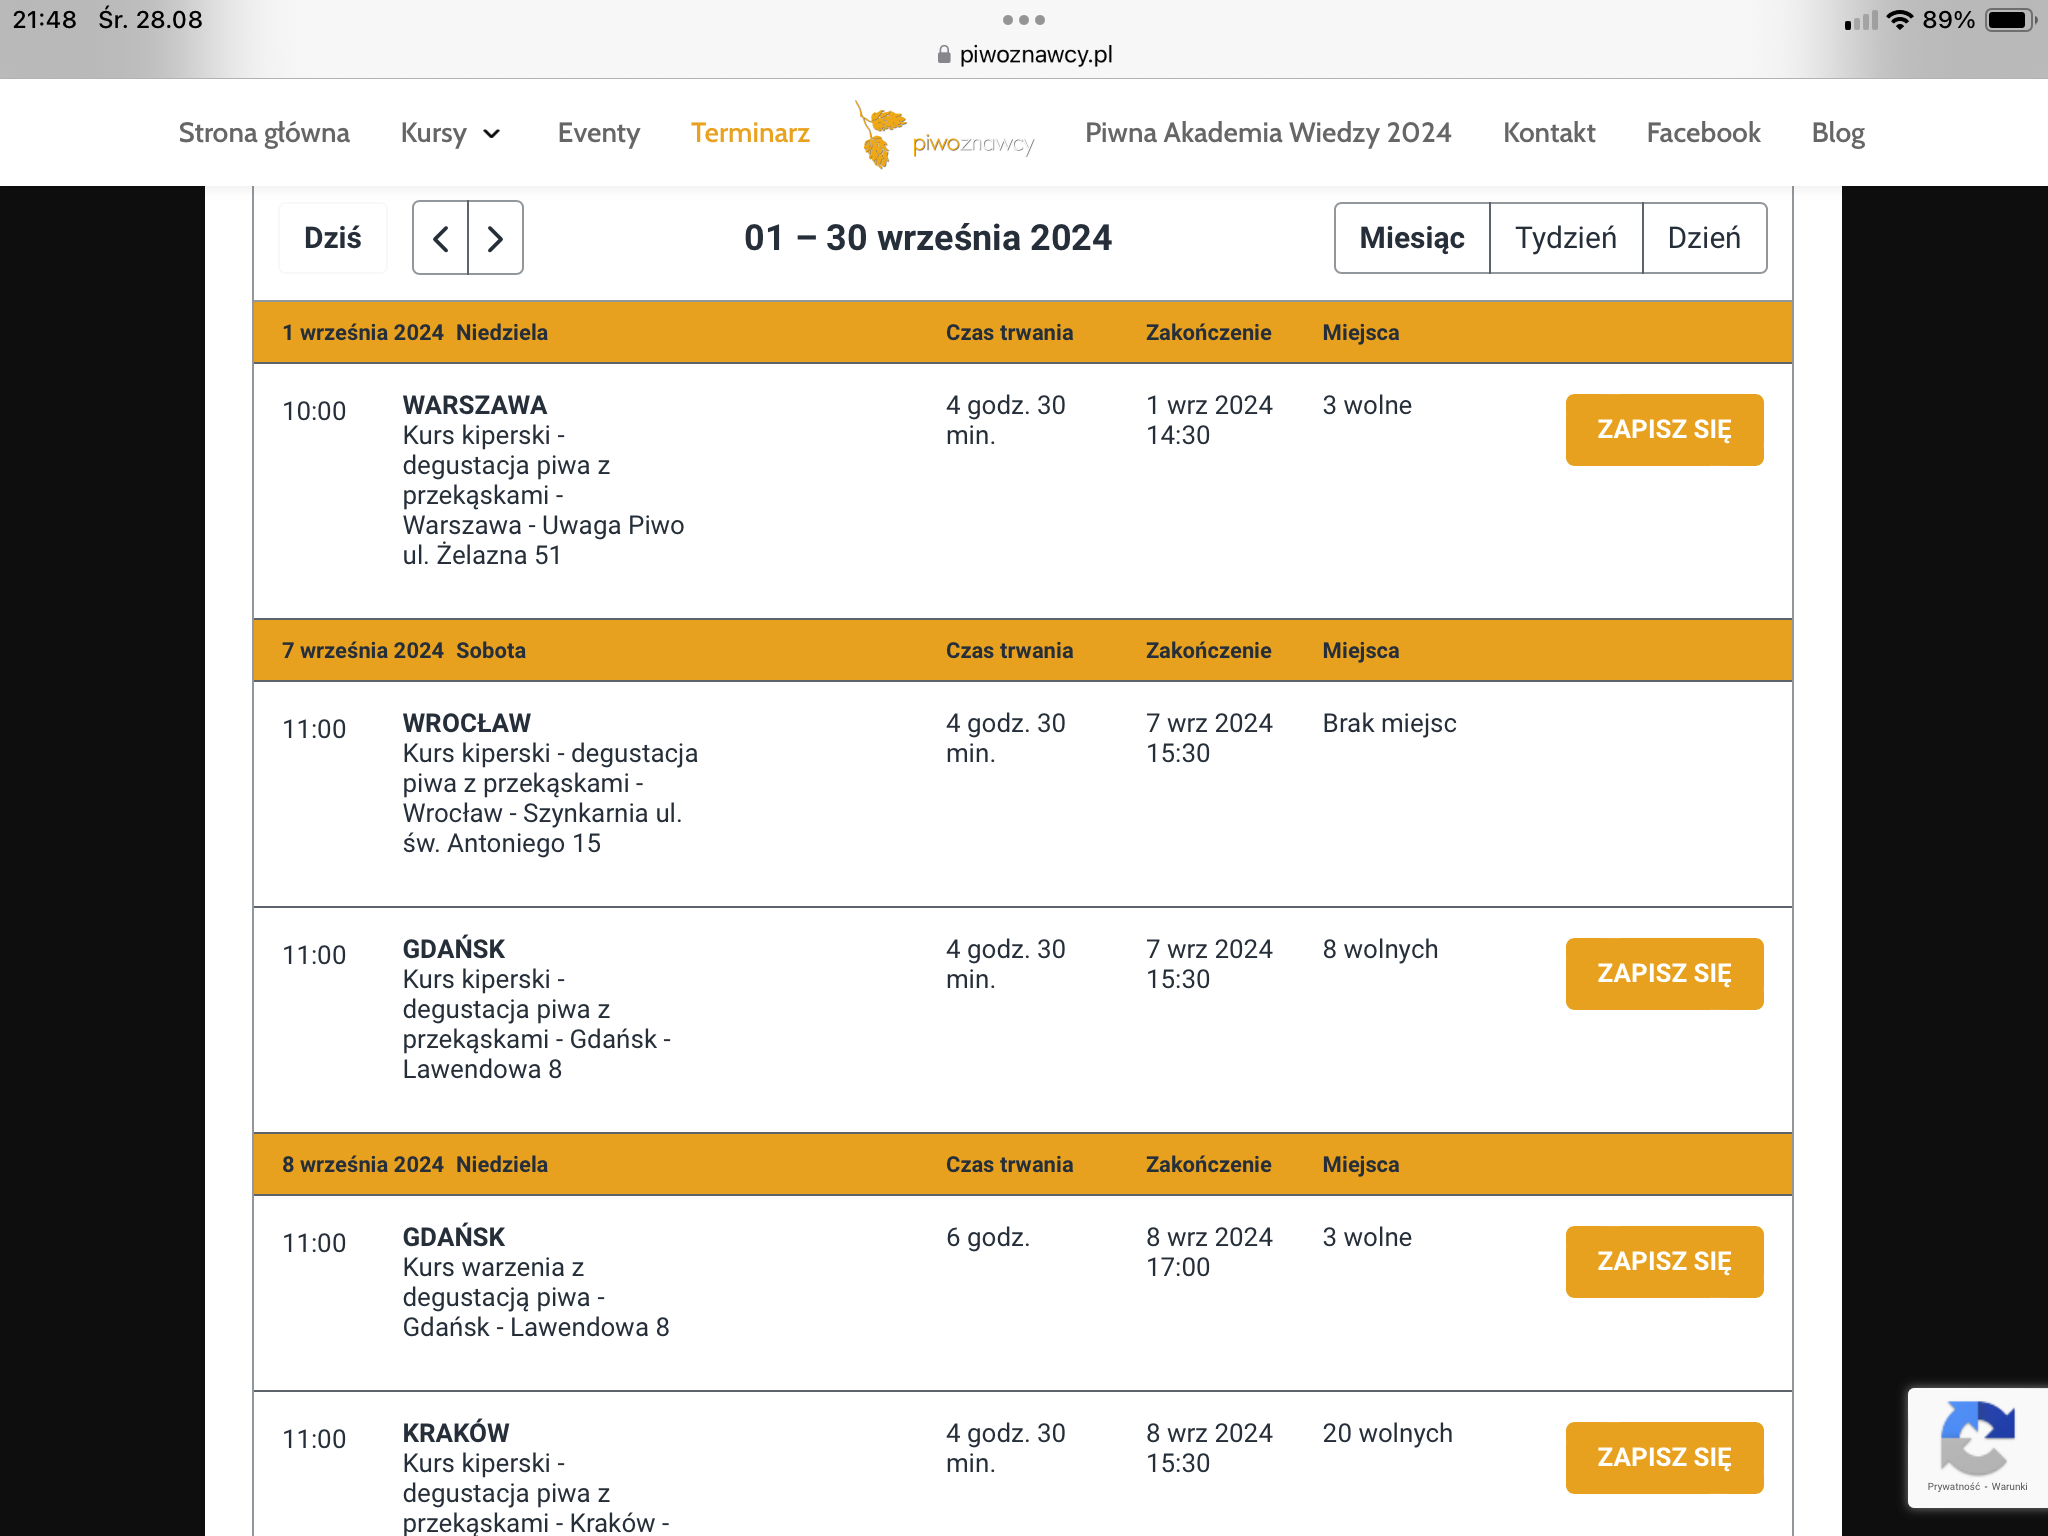Viewport: 2048px width, 1536px height.
Task: Expand the Kursy dropdown menu
Action: (x=450, y=133)
